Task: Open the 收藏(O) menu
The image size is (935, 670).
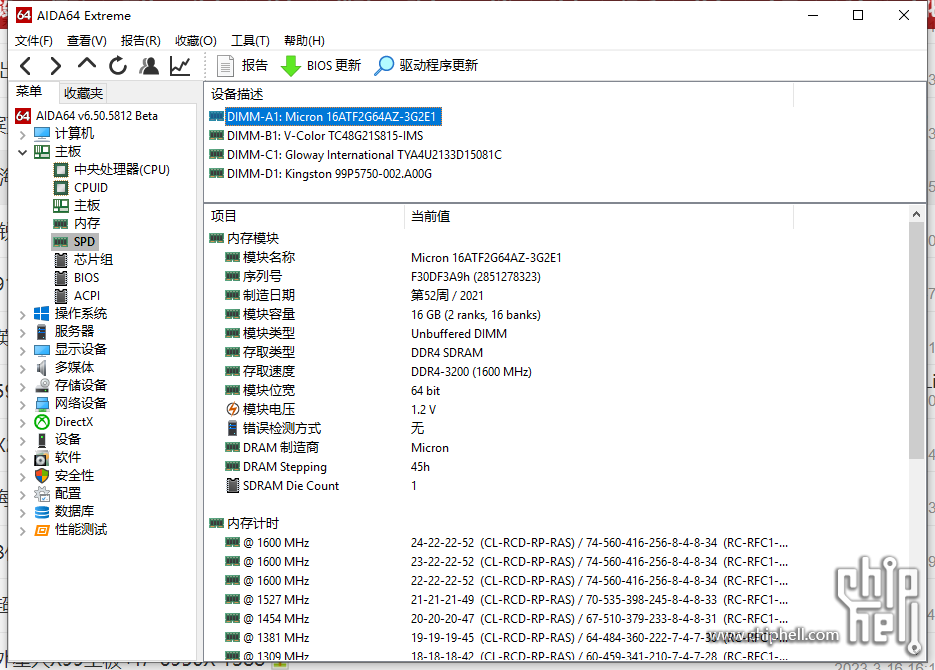Action: coord(196,41)
